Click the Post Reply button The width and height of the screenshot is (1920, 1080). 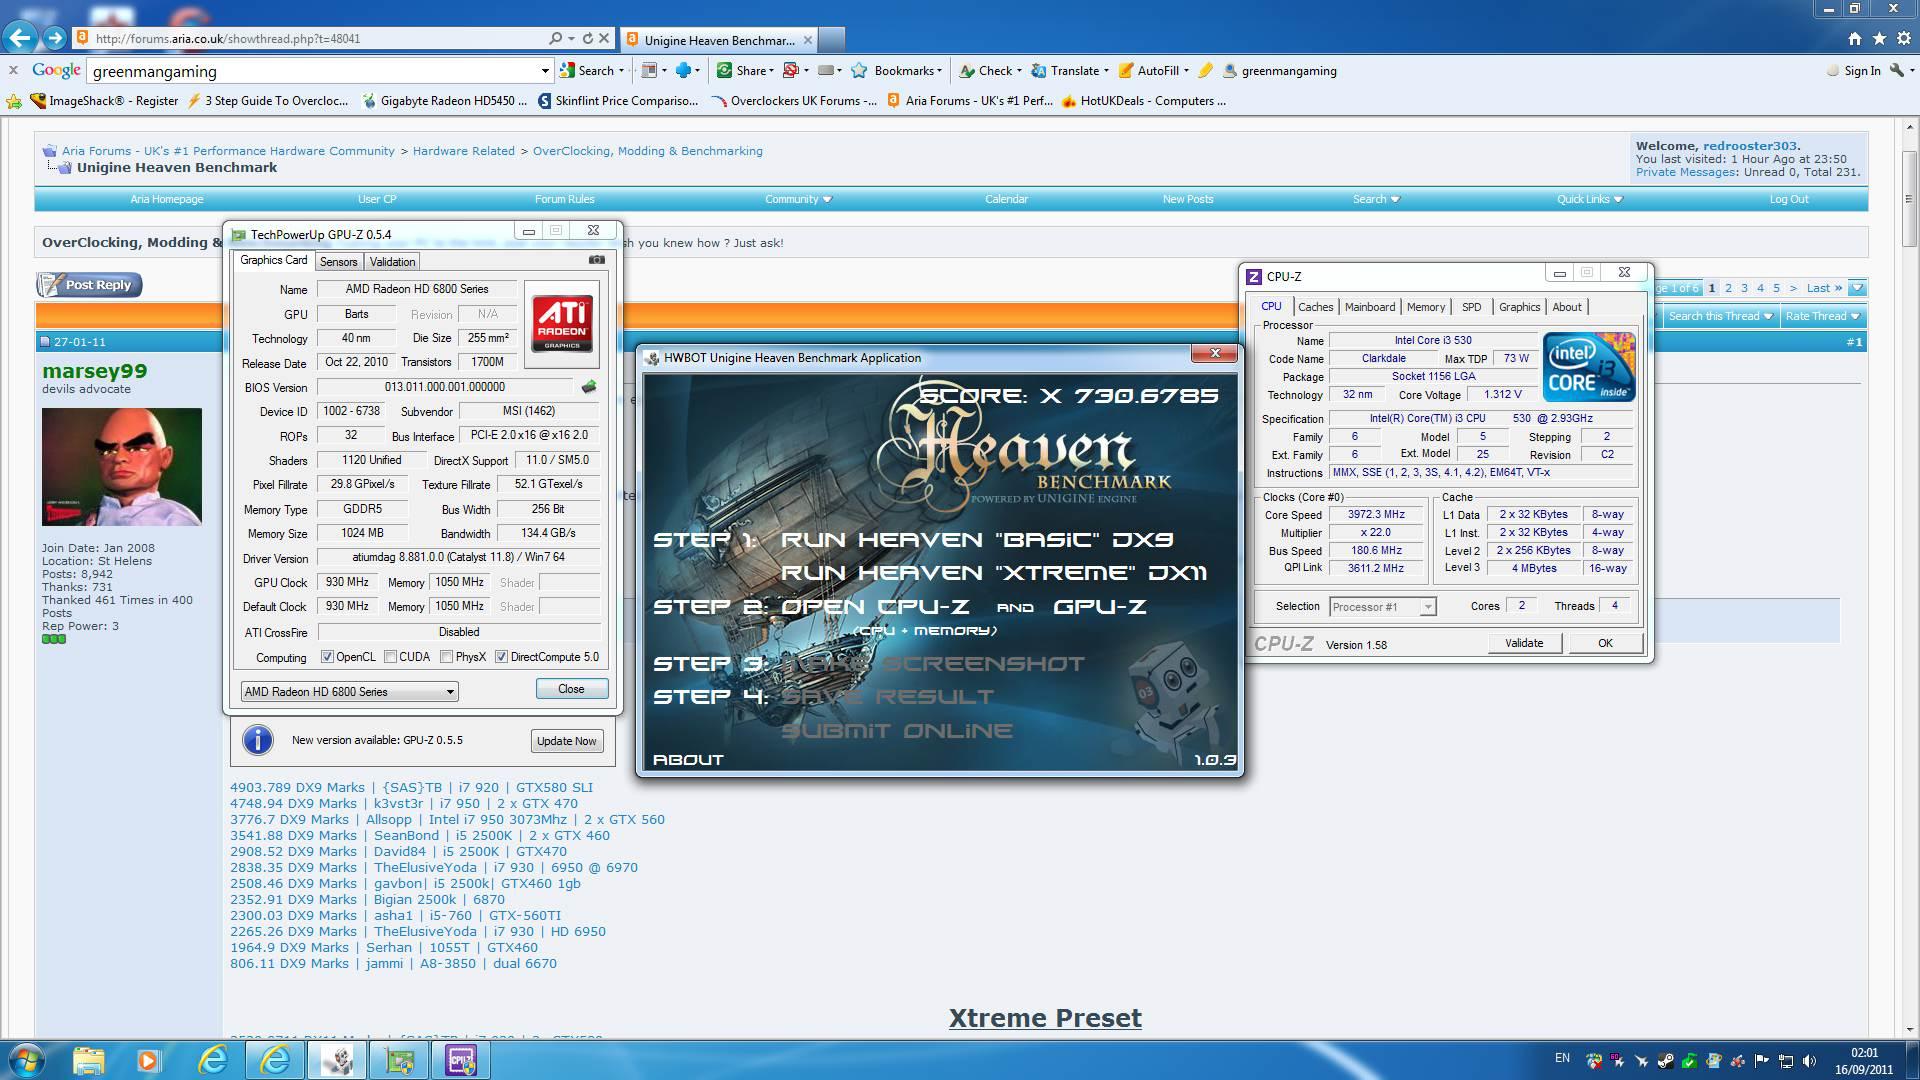[x=90, y=285]
